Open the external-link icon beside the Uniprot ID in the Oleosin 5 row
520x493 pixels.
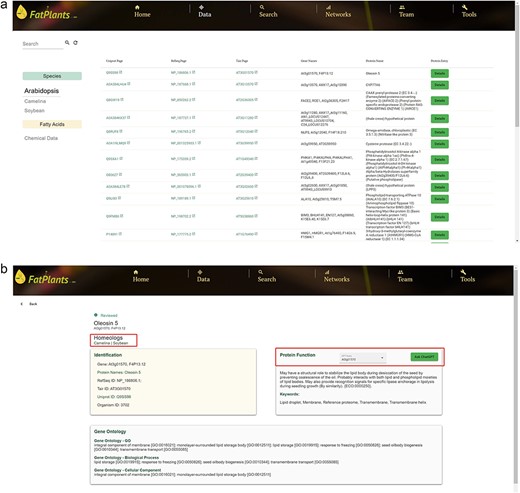121,72
